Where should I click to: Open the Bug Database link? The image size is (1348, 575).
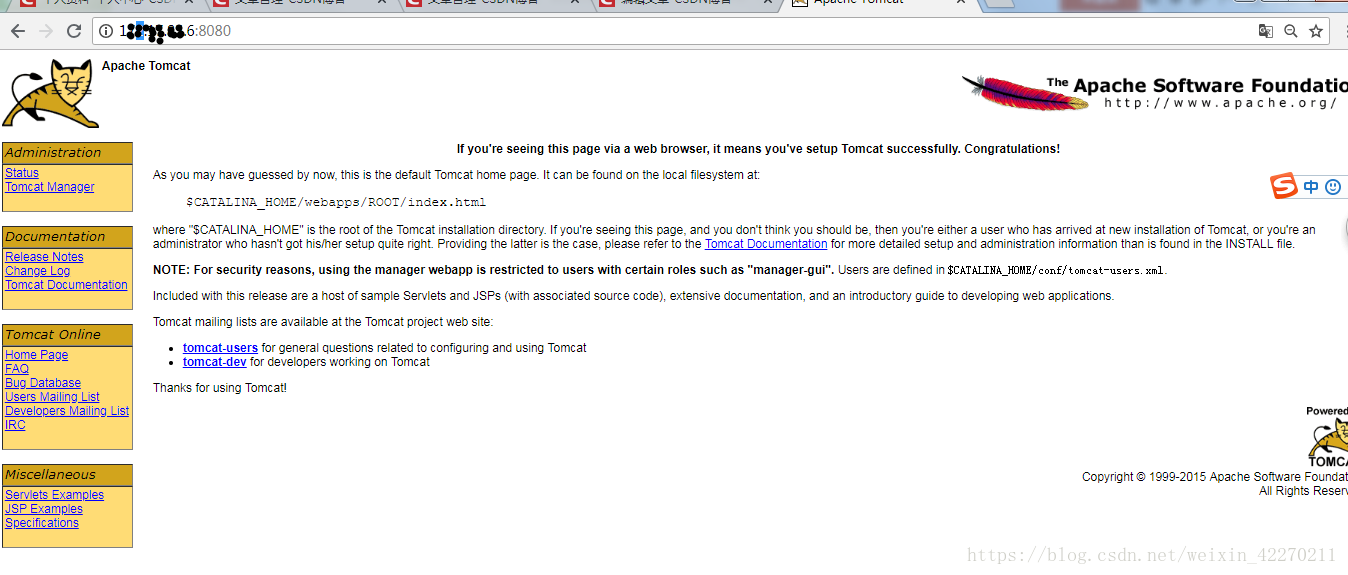[x=43, y=383]
